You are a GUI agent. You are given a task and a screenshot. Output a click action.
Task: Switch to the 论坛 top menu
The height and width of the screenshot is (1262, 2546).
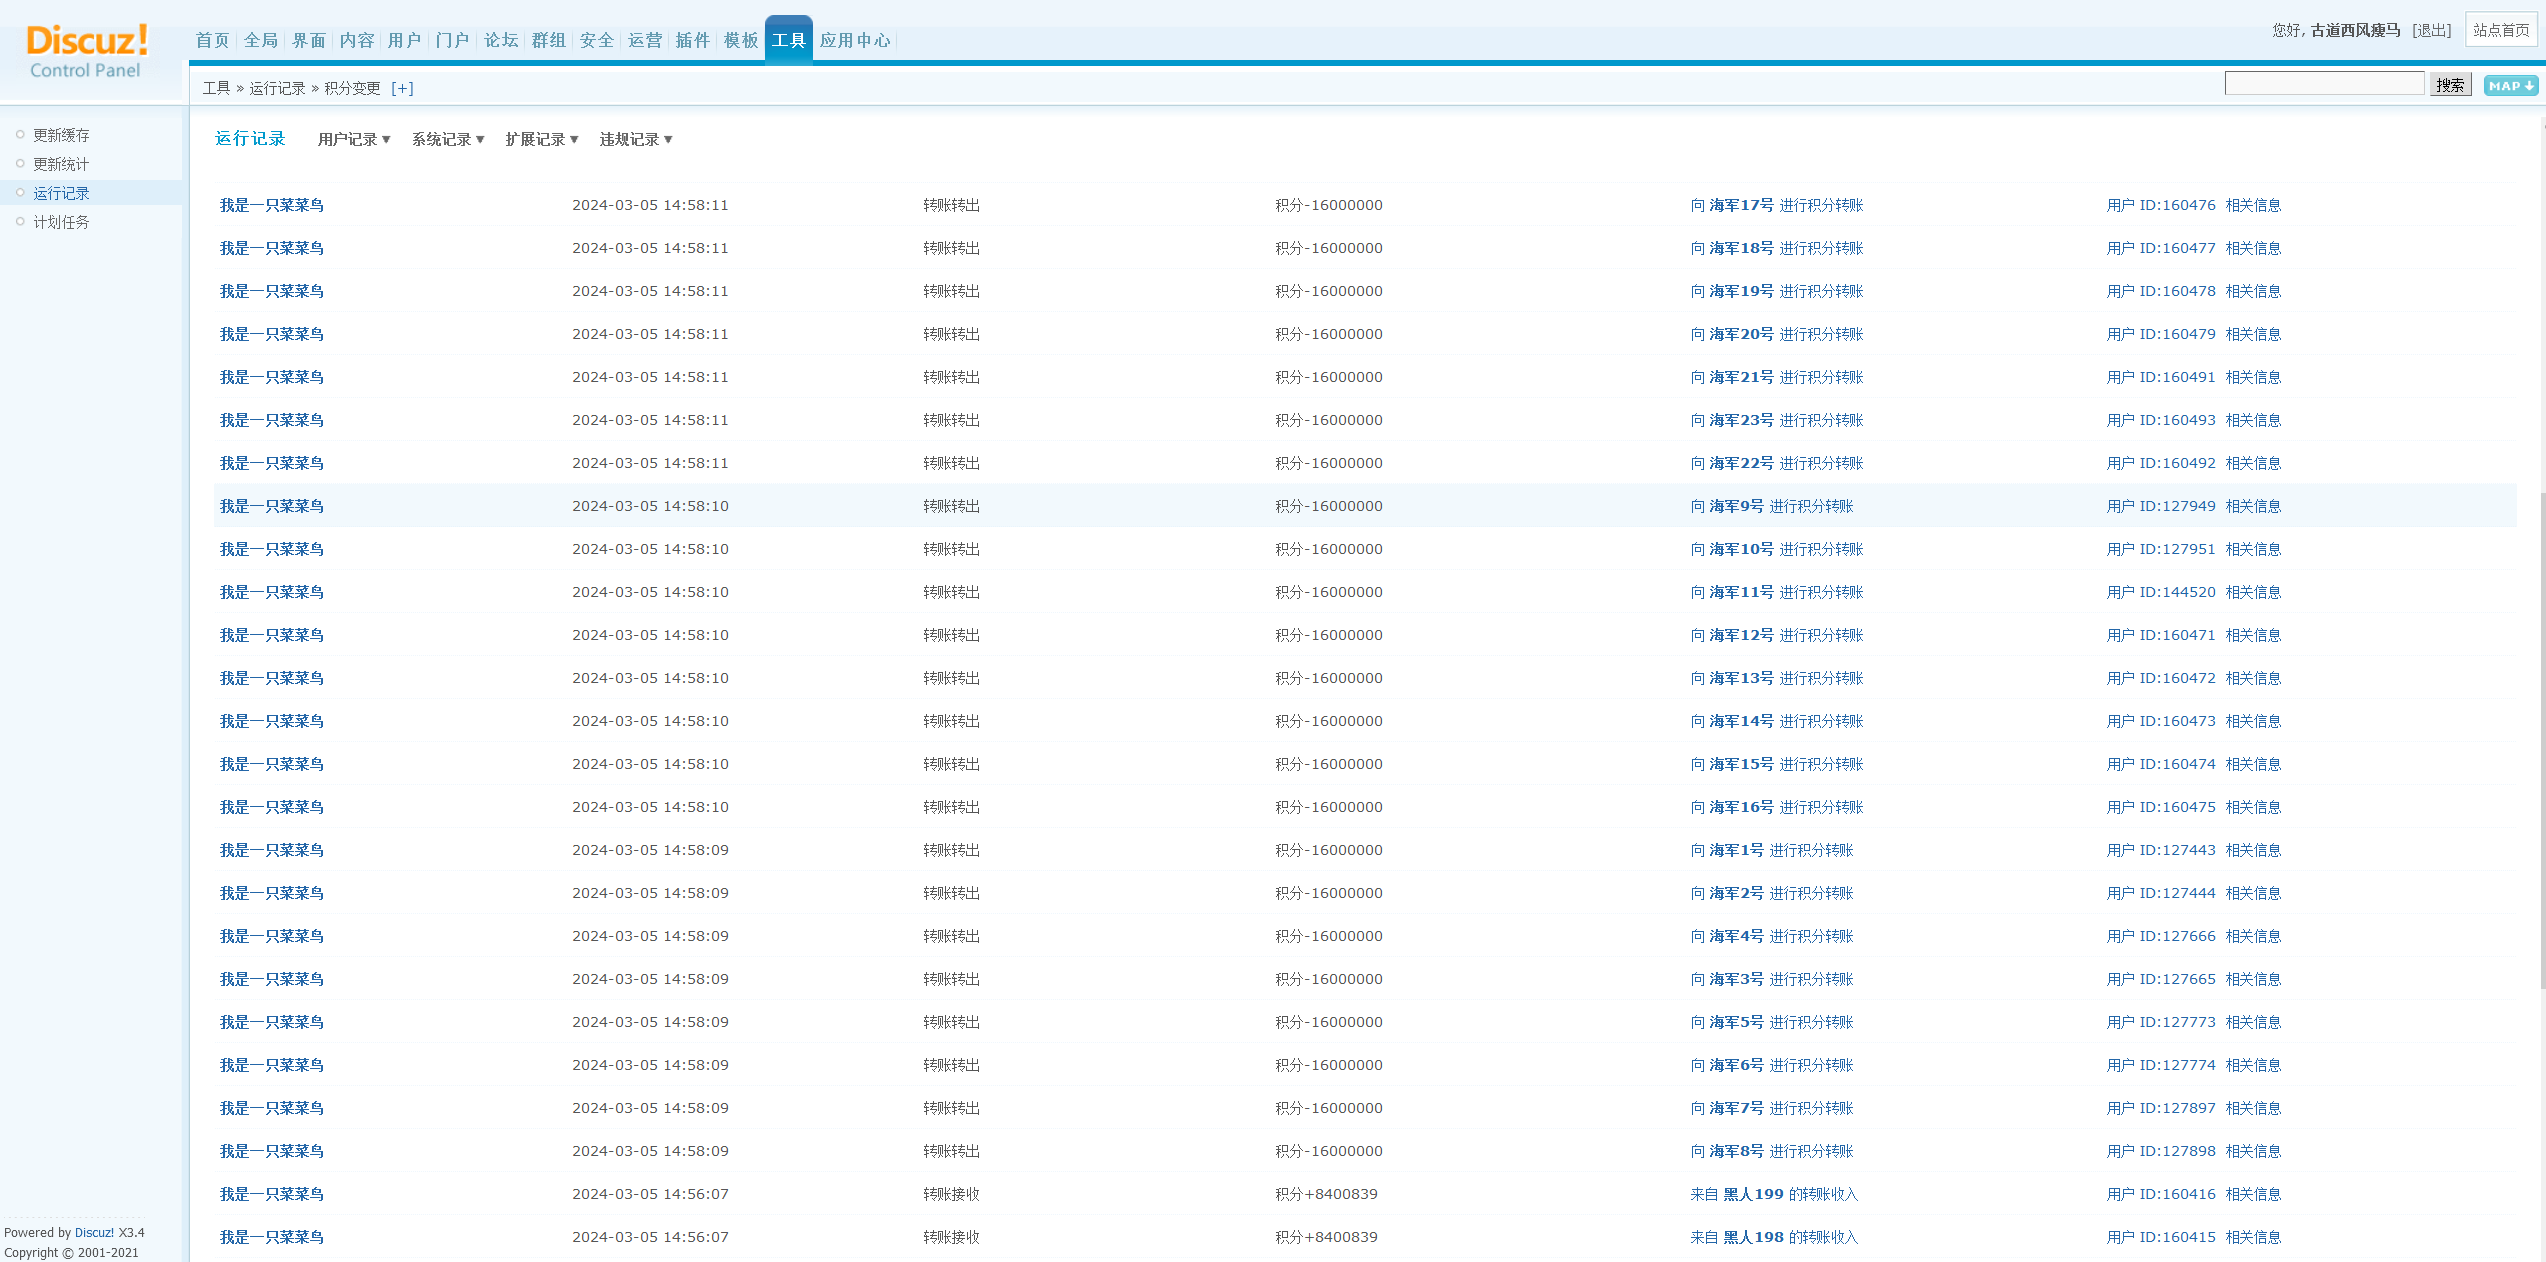pyautogui.click(x=500, y=40)
